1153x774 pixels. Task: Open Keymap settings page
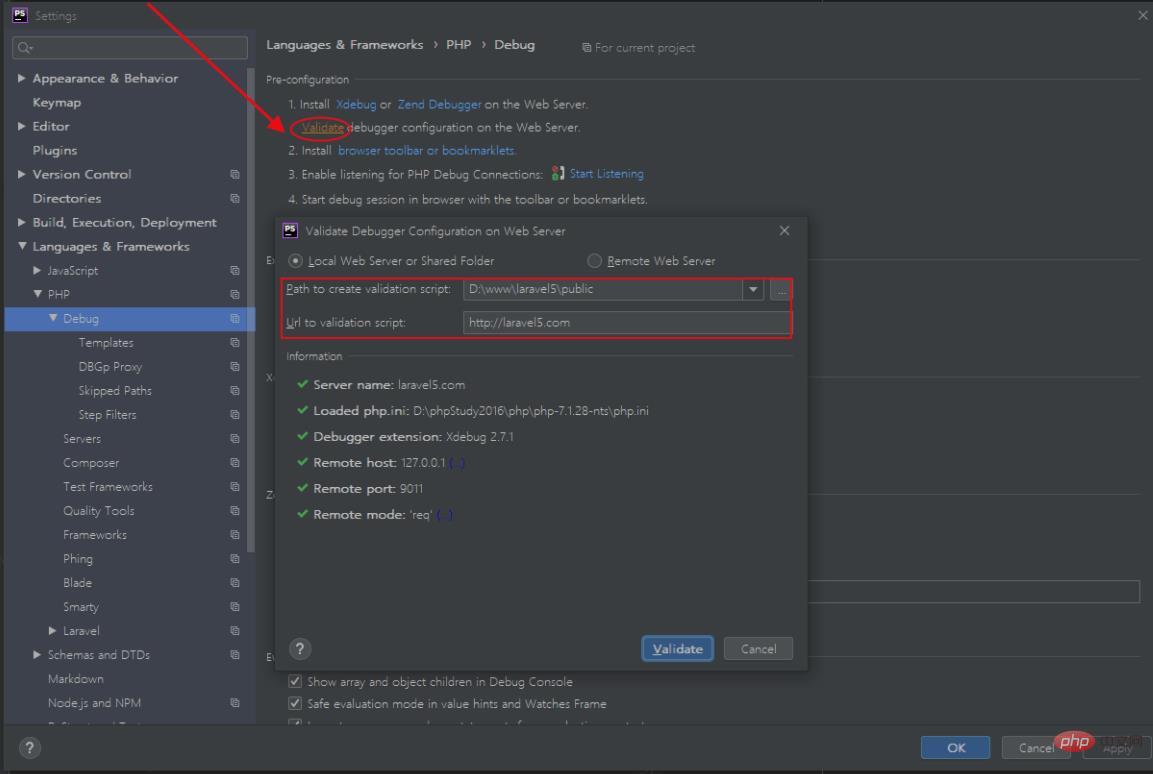(x=57, y=102)
